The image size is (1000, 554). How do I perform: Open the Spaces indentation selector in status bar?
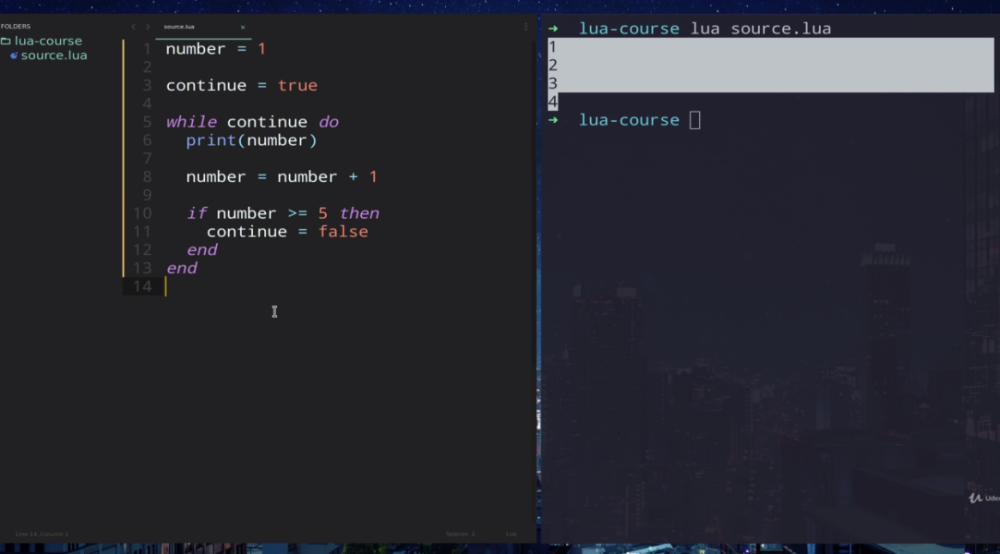click(x=460, y=534)
